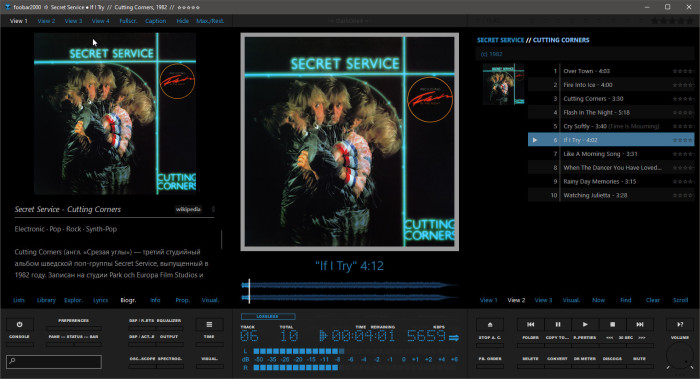This screenshot has width=700, height=379.
Task: Rewind 30 seconds with left arrows
Action: pos(609,337)
